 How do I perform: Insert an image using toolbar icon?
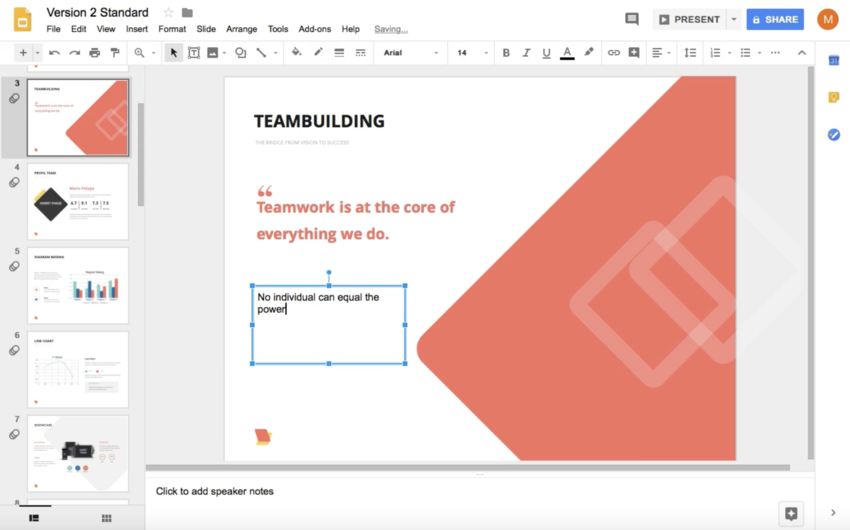pyautogui.click(x=212, y=53)
